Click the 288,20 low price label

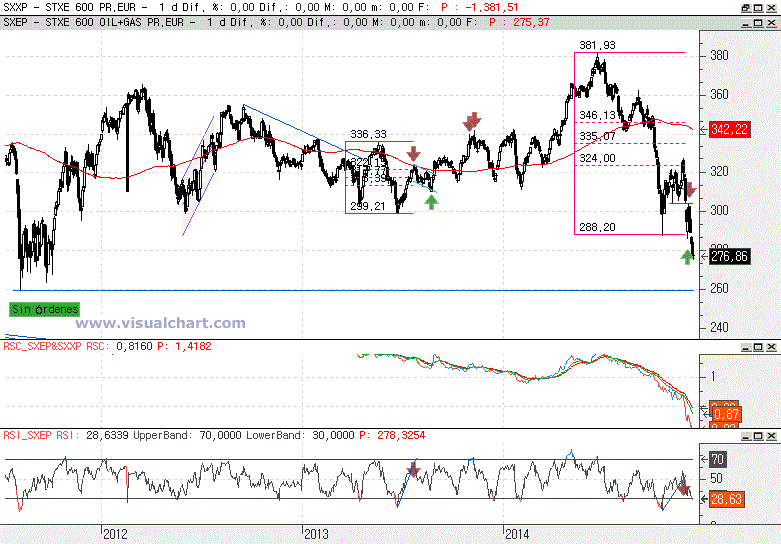[x=597, y=227]
